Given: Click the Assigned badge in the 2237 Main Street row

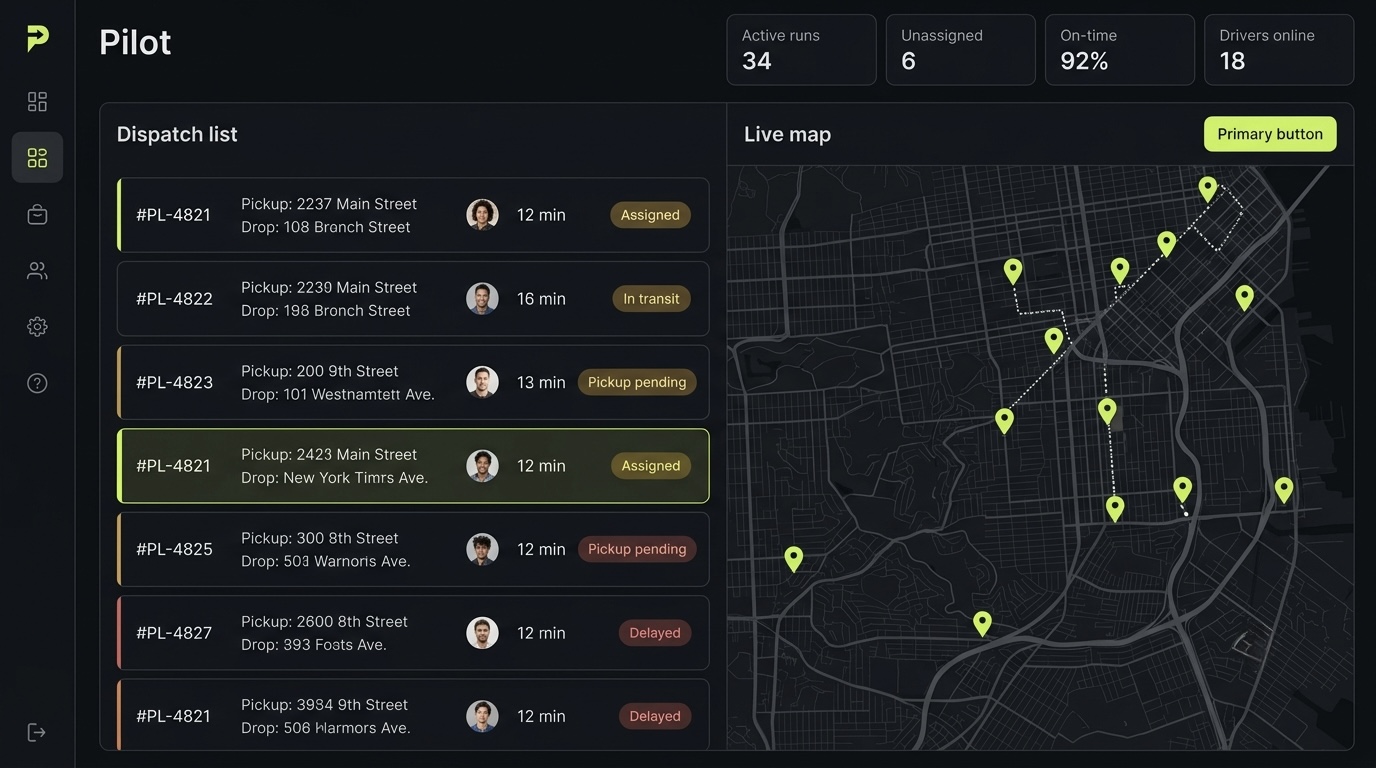Looking at the screenshot, I should [650, 215].
